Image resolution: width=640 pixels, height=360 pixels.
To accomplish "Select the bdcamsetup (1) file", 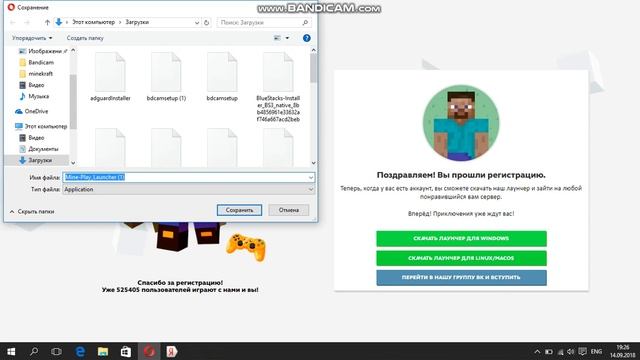I will (x=166, y=77).
